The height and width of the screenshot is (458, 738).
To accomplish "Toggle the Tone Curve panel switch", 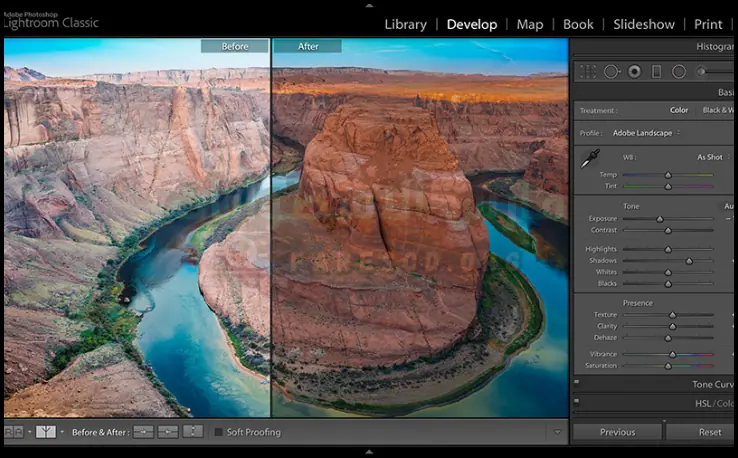I will (577, 384).
